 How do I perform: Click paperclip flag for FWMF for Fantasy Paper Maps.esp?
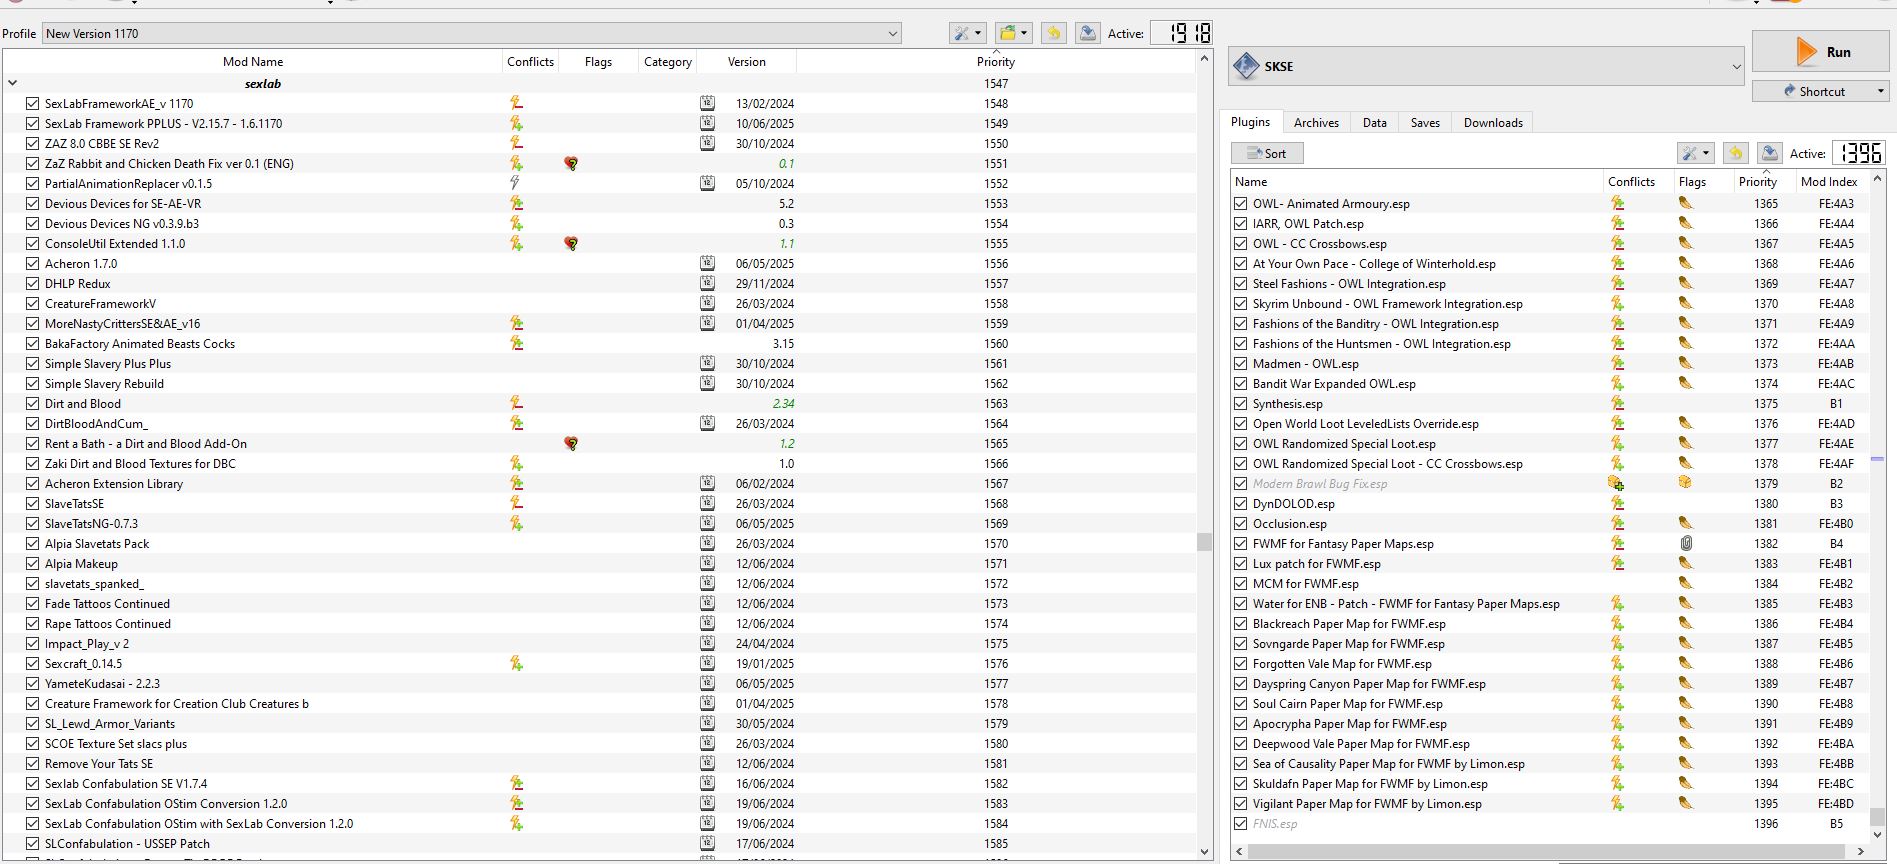point(1686,543)
